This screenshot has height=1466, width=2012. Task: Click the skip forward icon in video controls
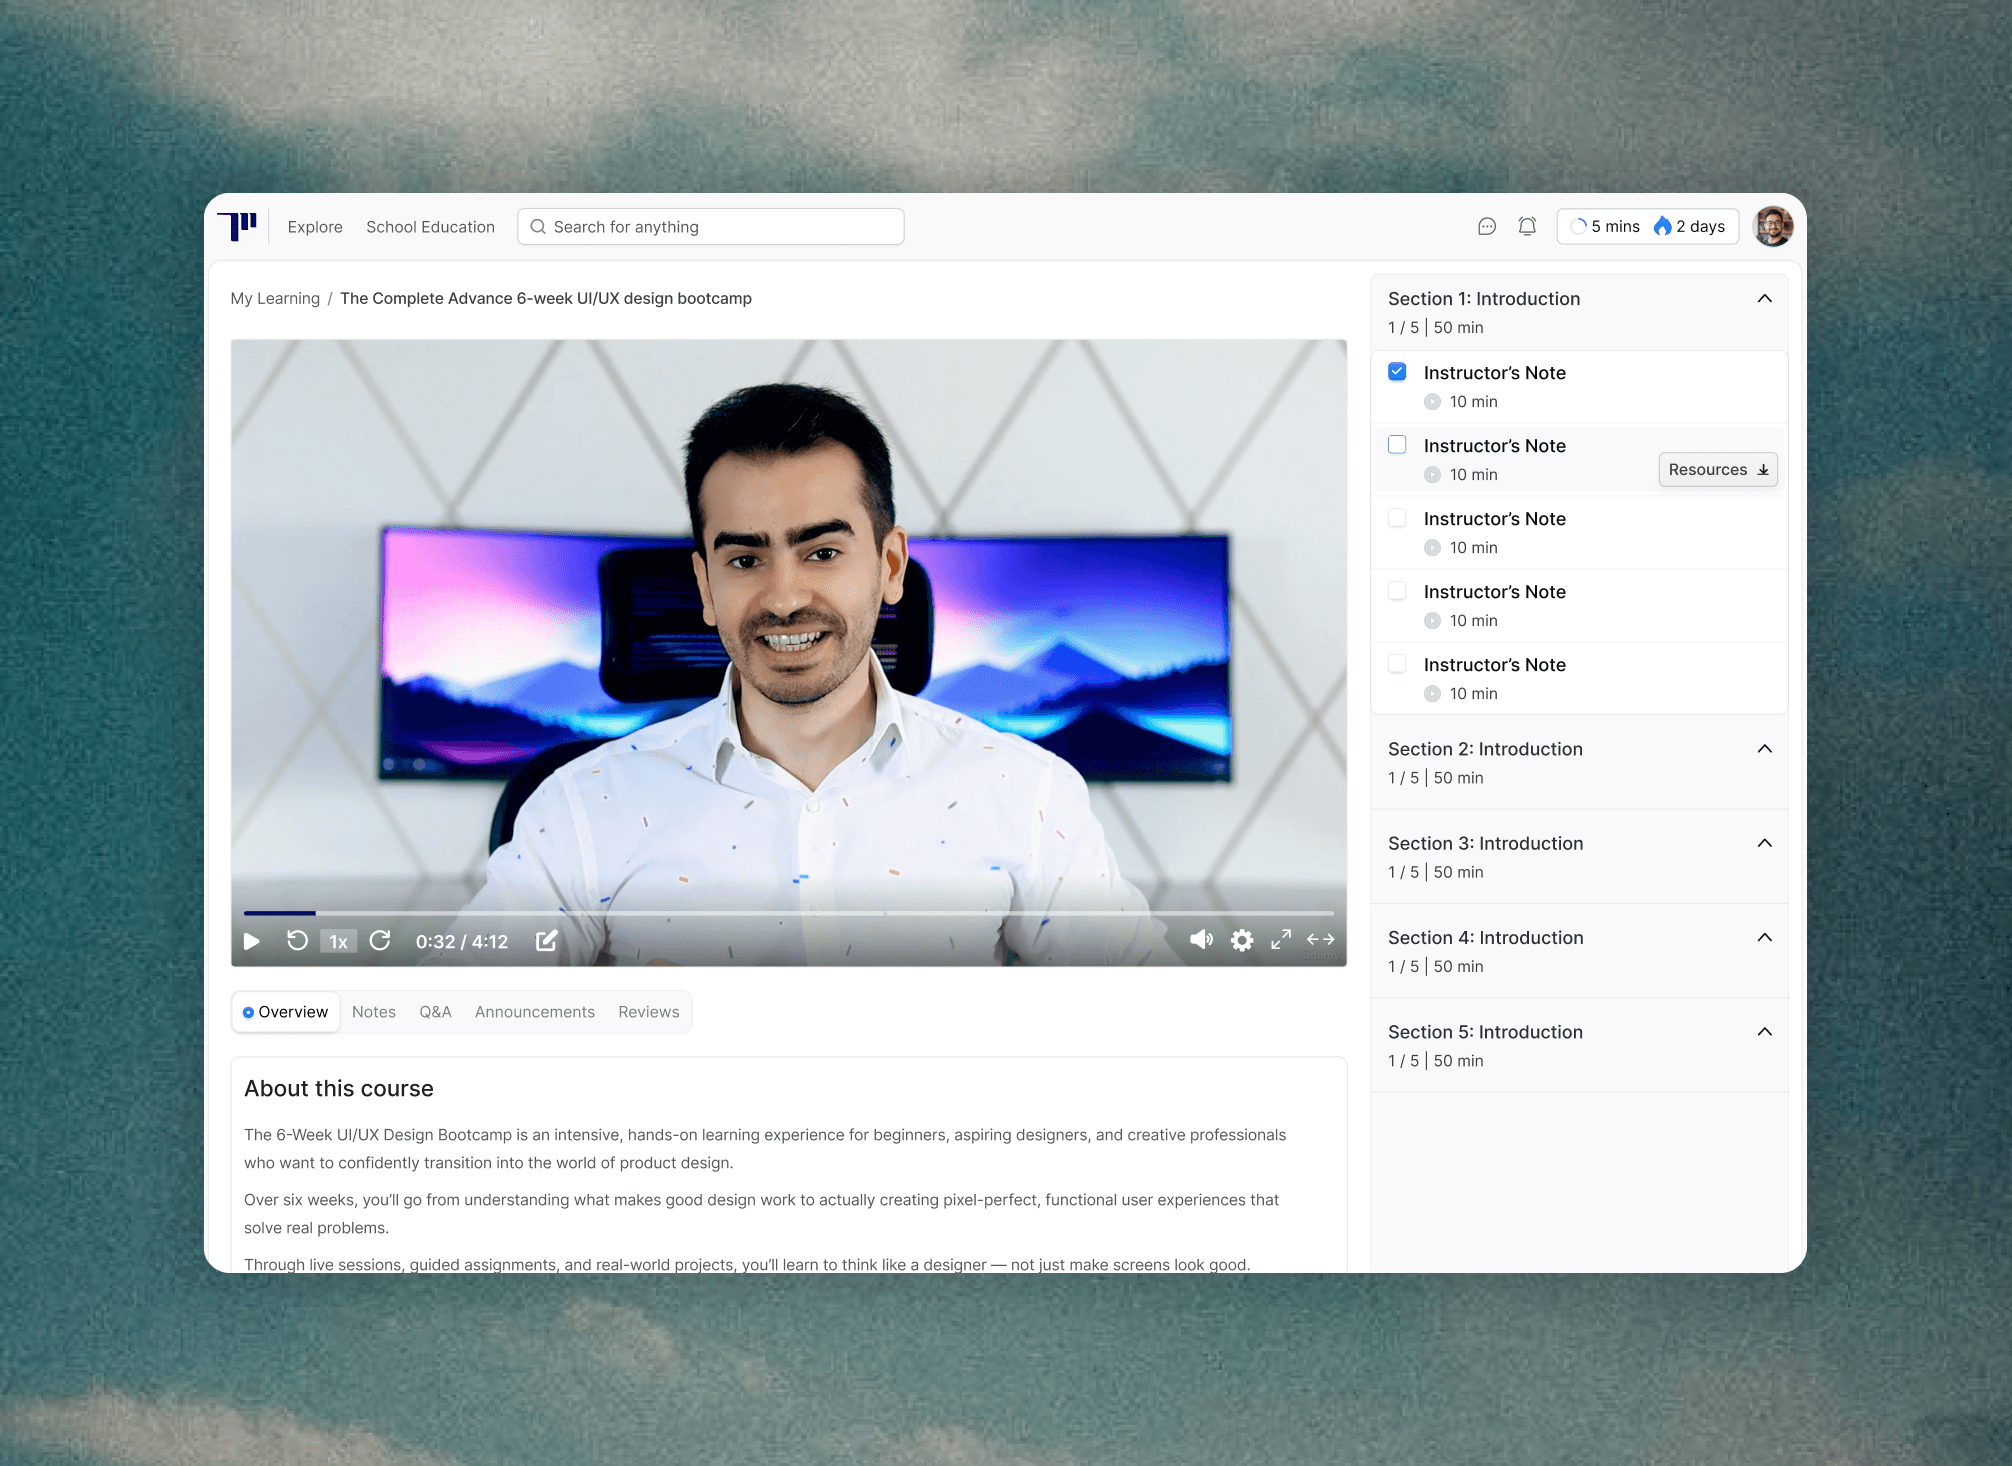coord(380,941)
